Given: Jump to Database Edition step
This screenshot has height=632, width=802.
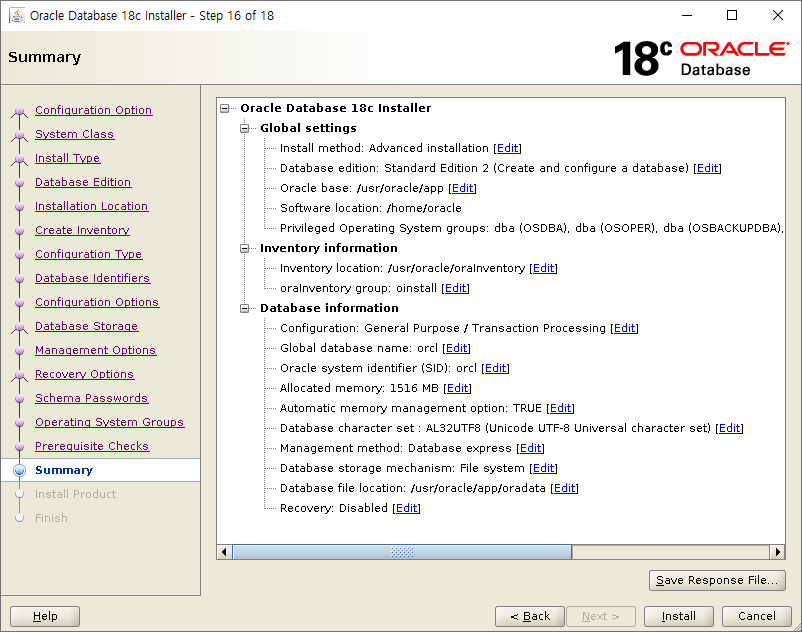Looking at the screenshot, I should click(83, 182).
